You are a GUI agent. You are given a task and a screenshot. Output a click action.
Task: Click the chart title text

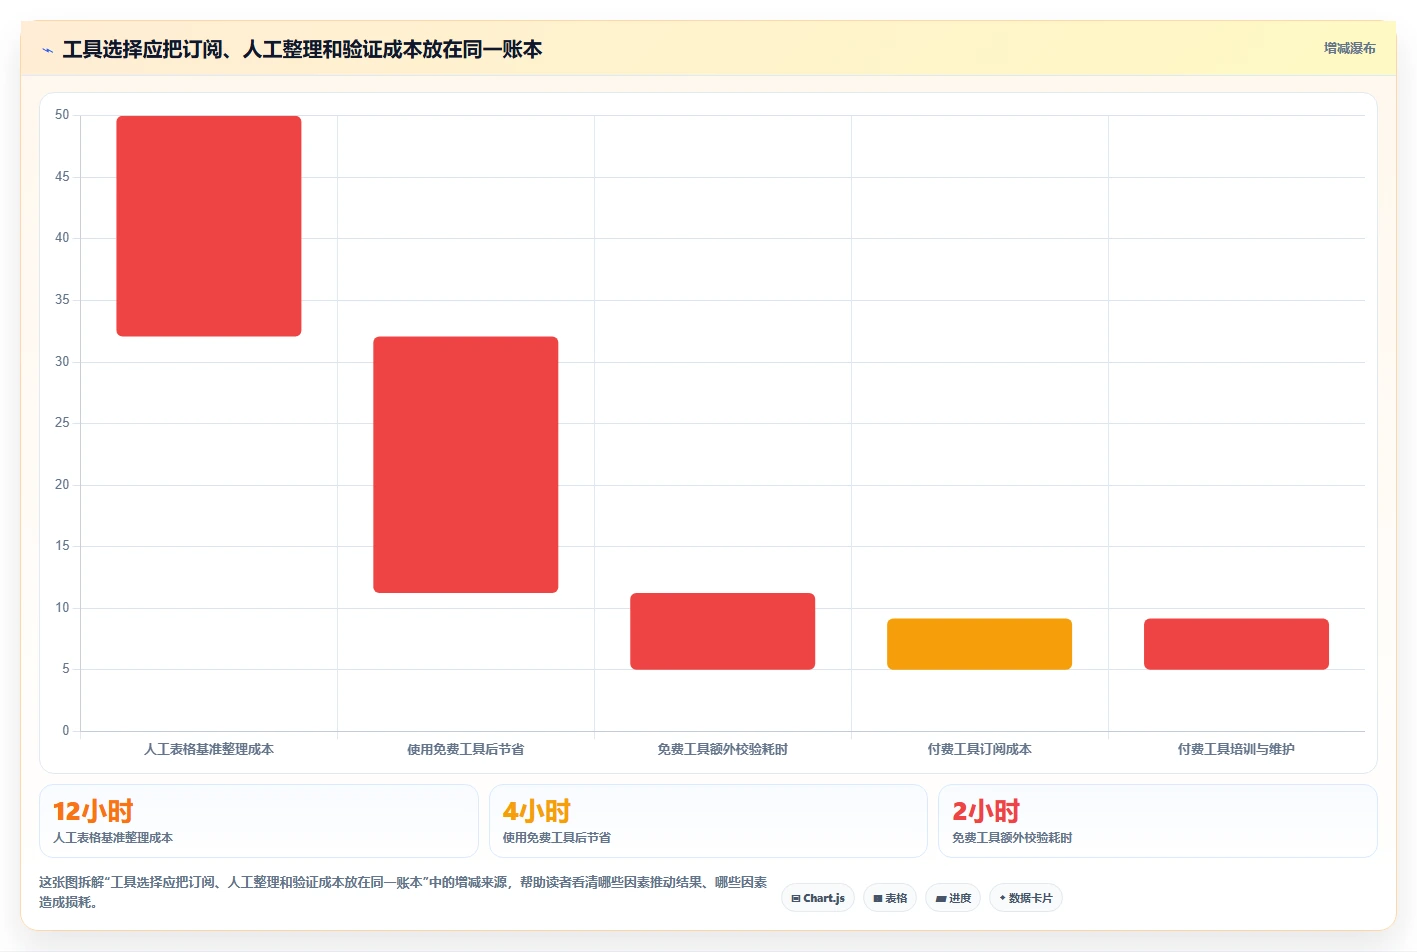pyautogui.click(x=302, y=49)
